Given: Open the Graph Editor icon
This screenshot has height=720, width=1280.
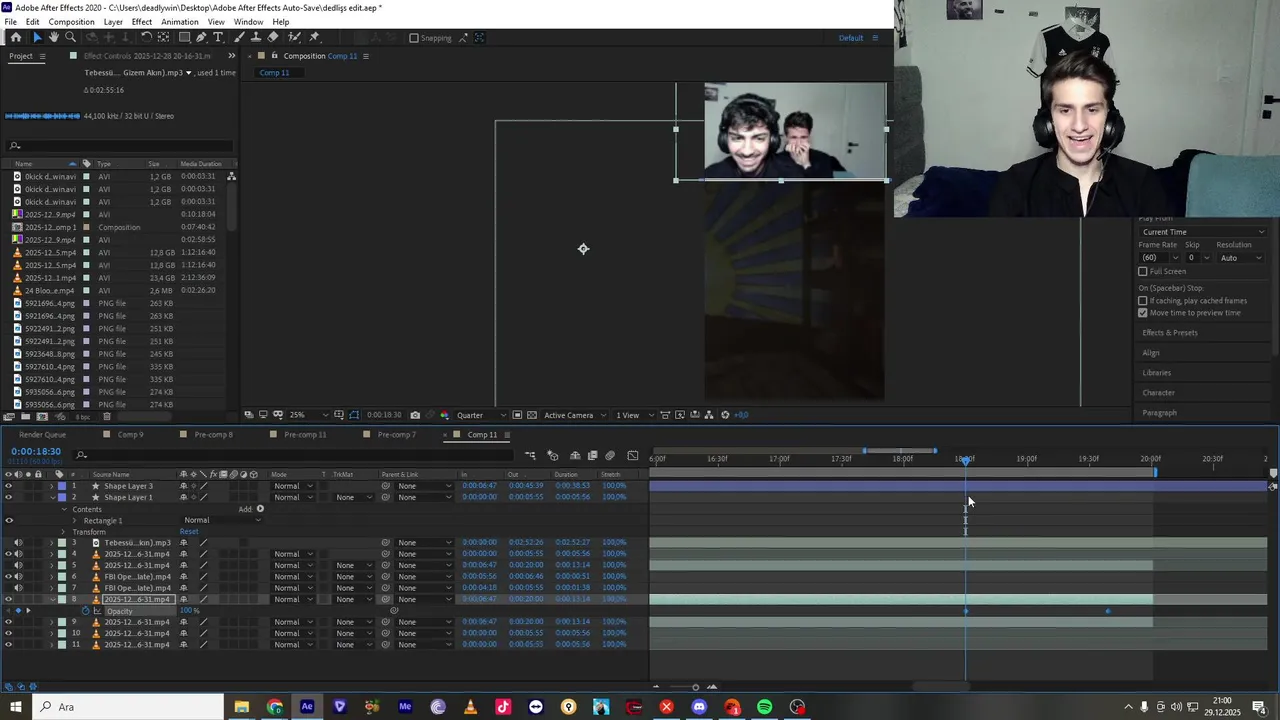Looking at the screenshot, I should point(633,456).
